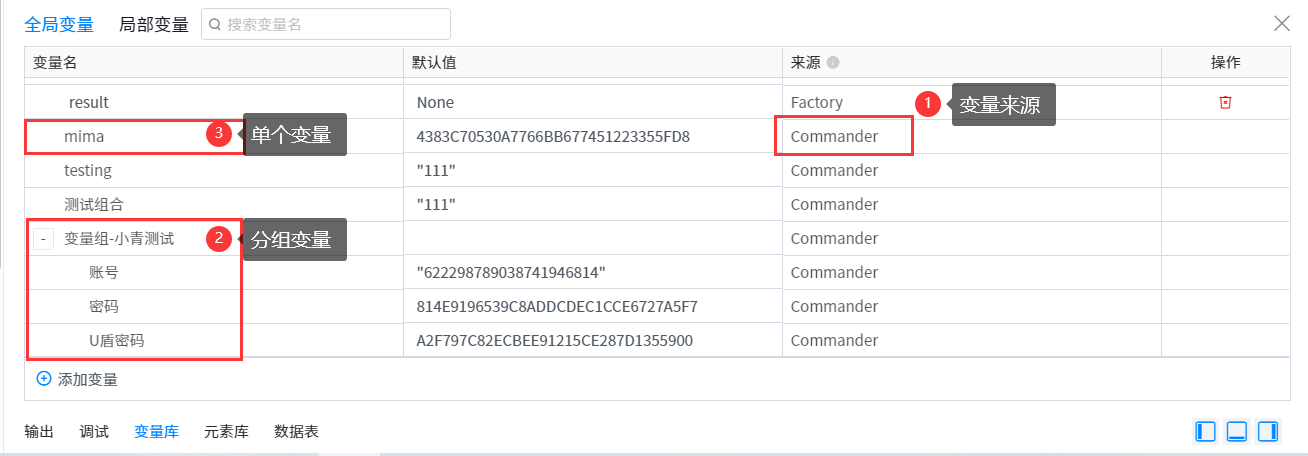The image size is (1308, 456).
Task: Select the mima variable row
Action: click(x=84, y=136)
